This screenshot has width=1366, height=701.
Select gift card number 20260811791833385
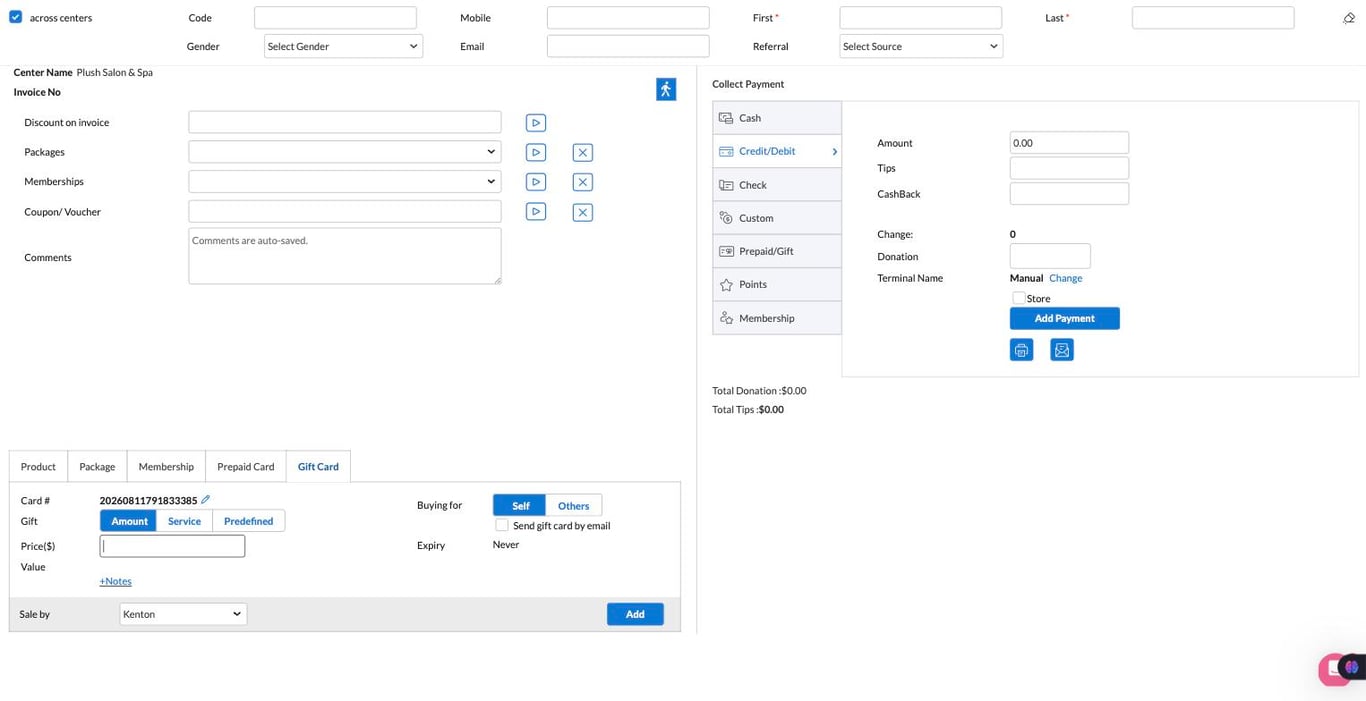[x=148, y=500]
